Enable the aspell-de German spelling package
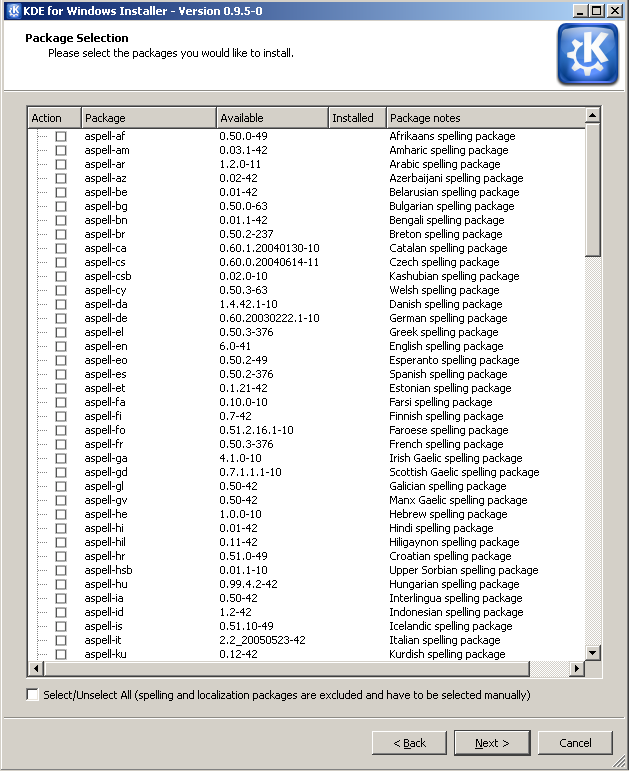The height and width of the screenshot is (771, 640). point(61,318)
